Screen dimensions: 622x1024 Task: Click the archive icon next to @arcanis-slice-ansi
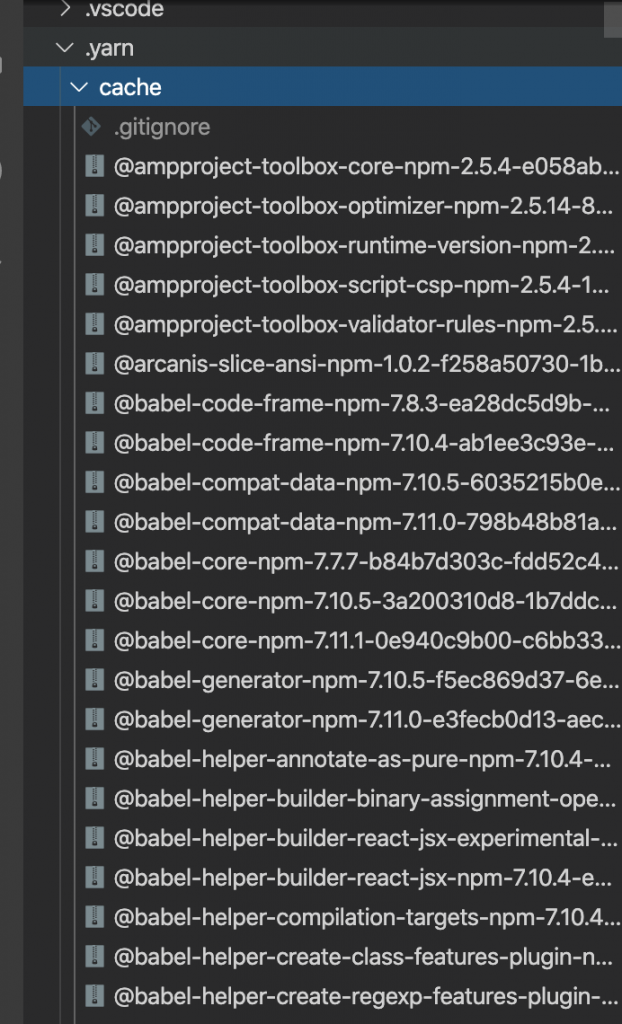(95, 364)
